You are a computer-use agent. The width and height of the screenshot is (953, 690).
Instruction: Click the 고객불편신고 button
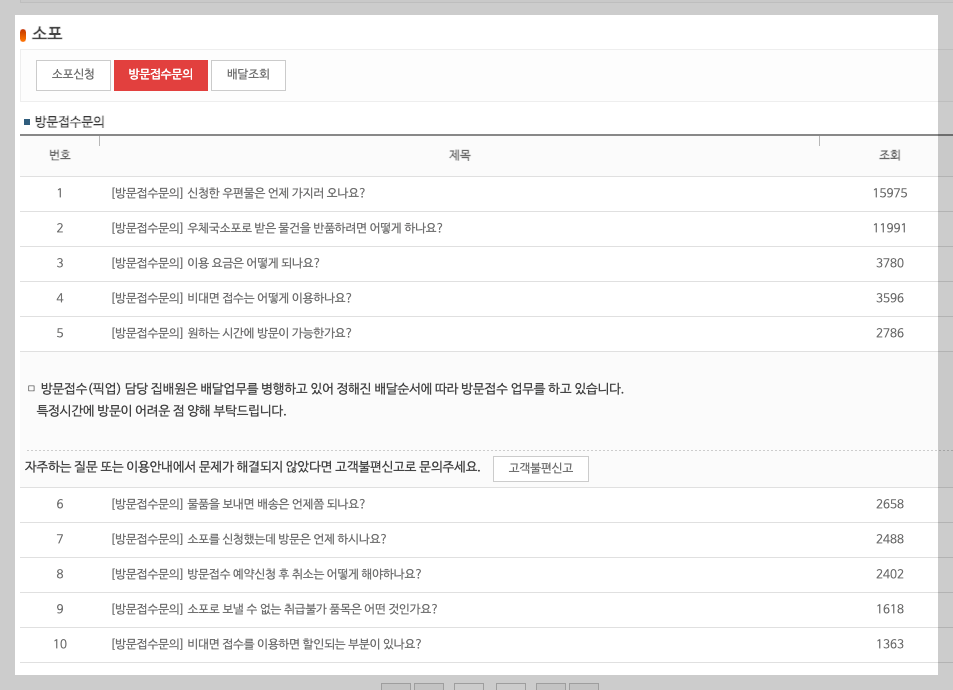[541, 468]
